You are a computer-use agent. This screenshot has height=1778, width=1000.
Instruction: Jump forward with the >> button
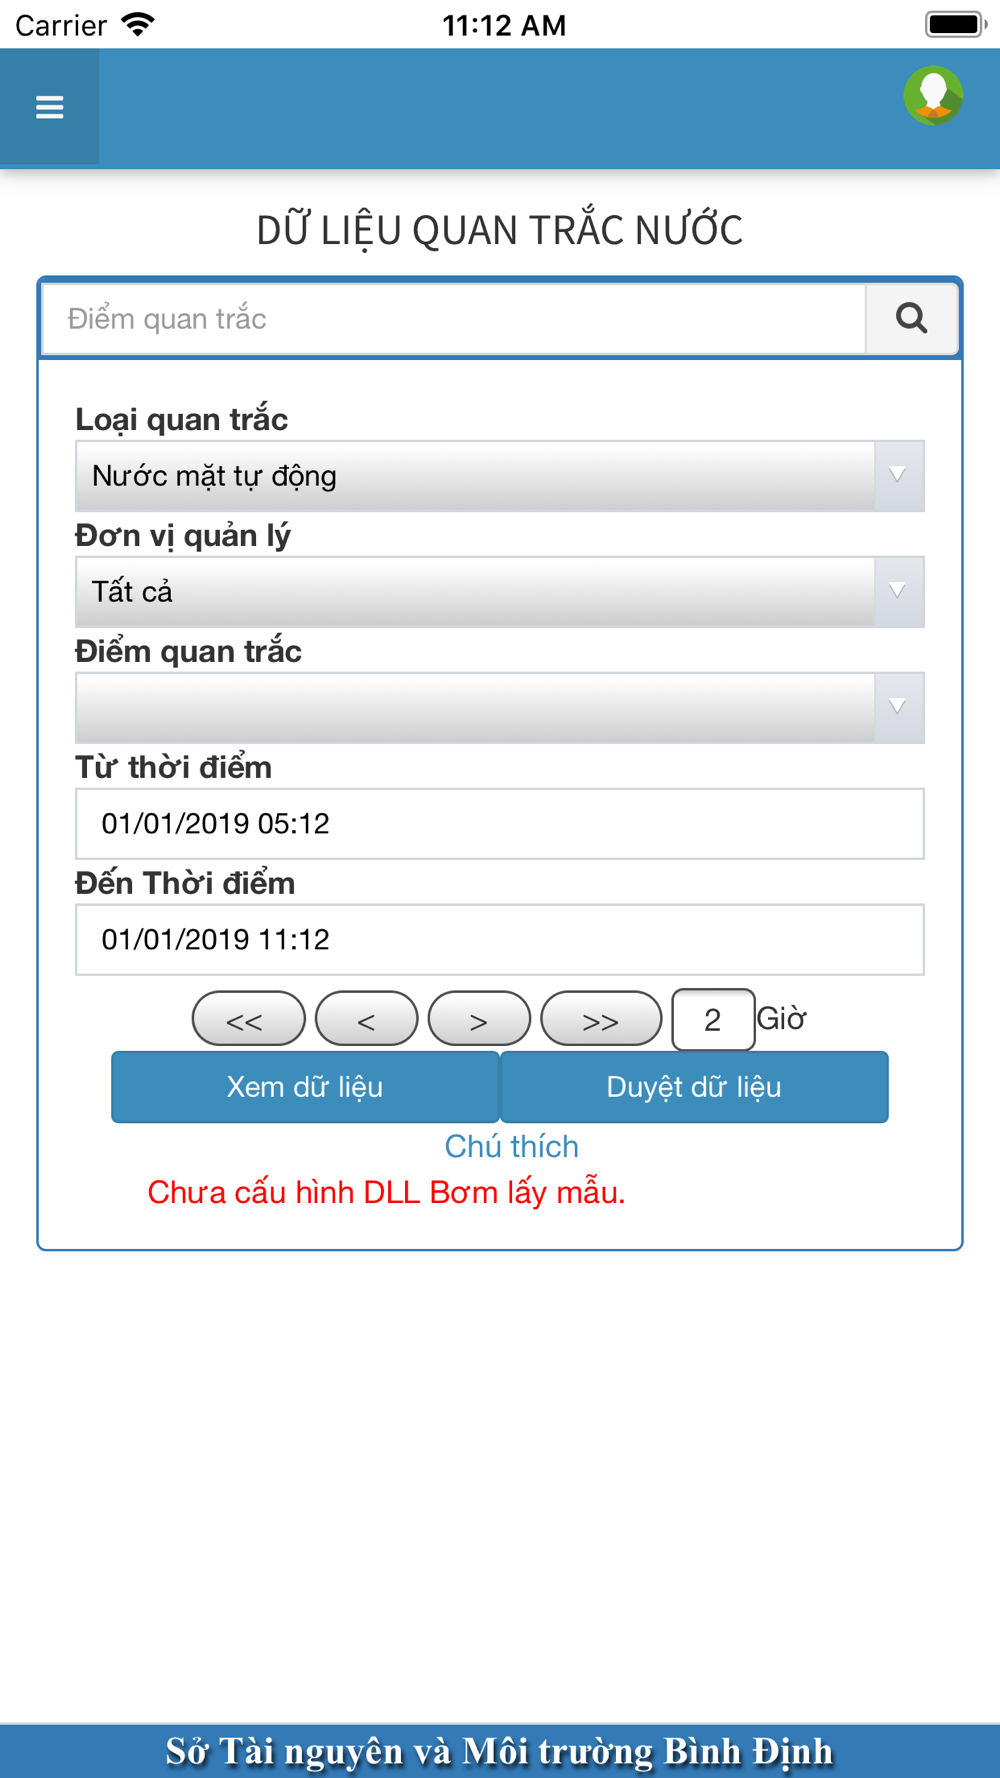click(x=601, y=1019)
